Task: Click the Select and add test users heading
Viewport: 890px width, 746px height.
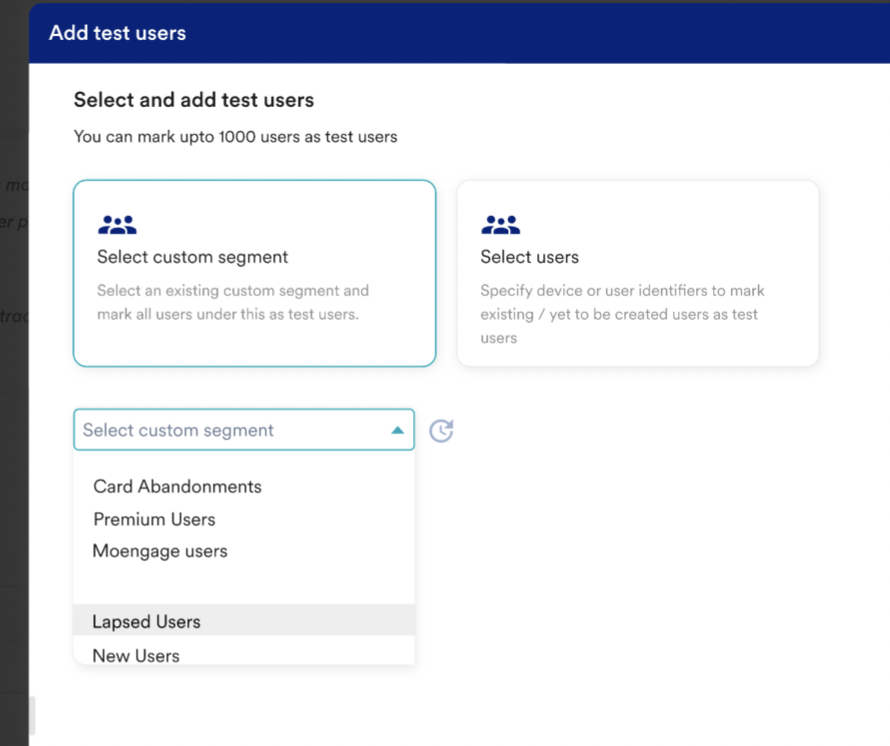Action: (x=194, y=100)
